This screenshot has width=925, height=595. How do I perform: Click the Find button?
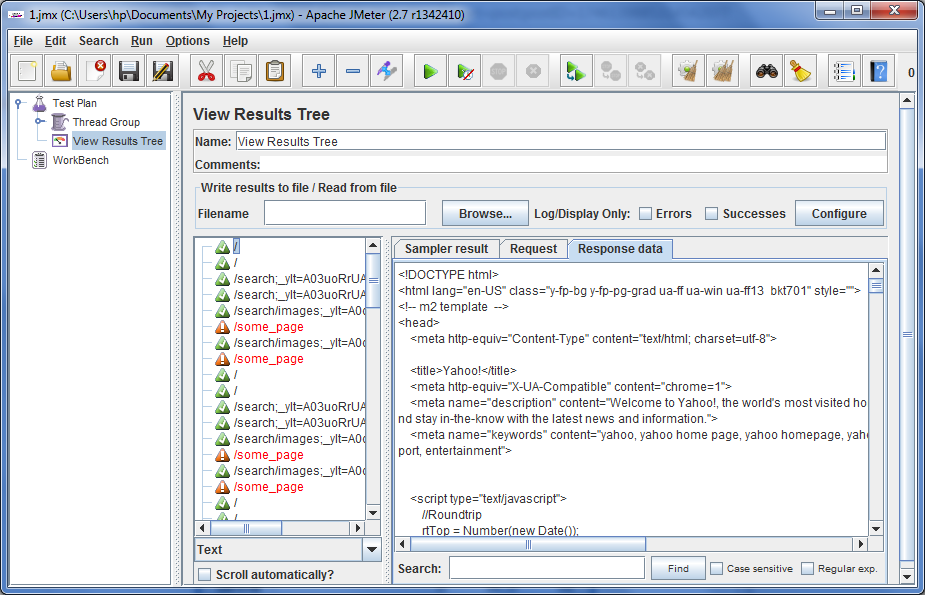[678, 568]
